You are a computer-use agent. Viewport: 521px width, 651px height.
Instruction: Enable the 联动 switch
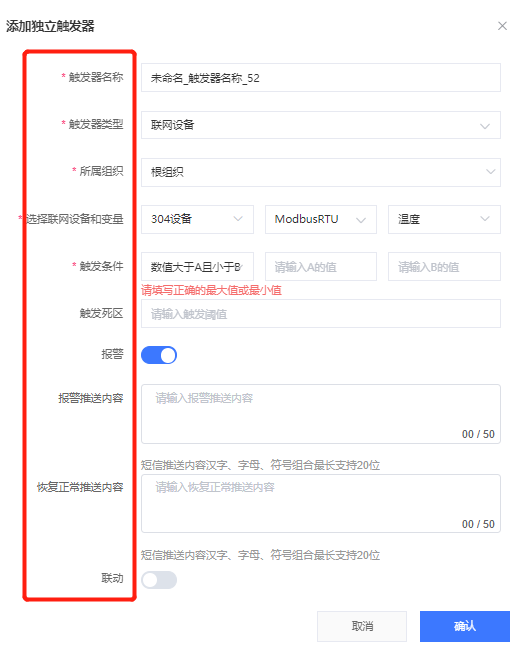pyautogui.click(x=159, y=580)
